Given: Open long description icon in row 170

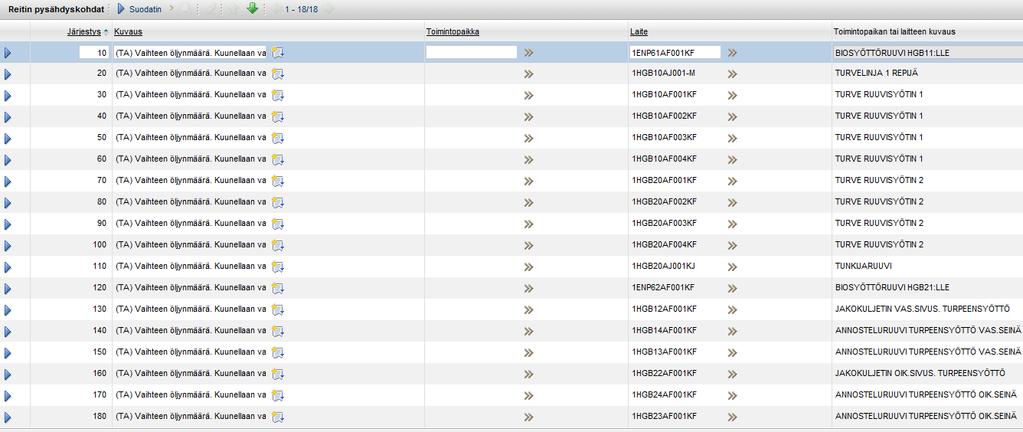Looking at the screenshot, I should point(278,395).
